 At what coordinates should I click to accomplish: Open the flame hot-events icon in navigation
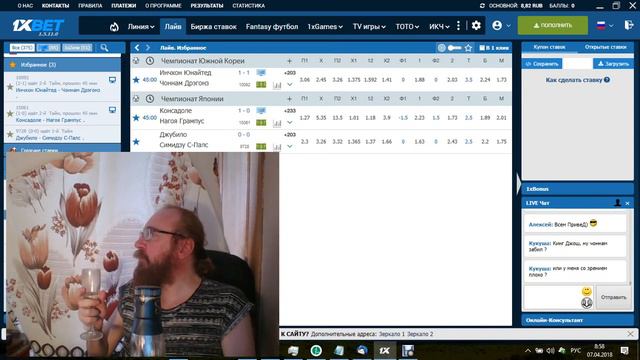pyautogui.click(x=114, y=27)
